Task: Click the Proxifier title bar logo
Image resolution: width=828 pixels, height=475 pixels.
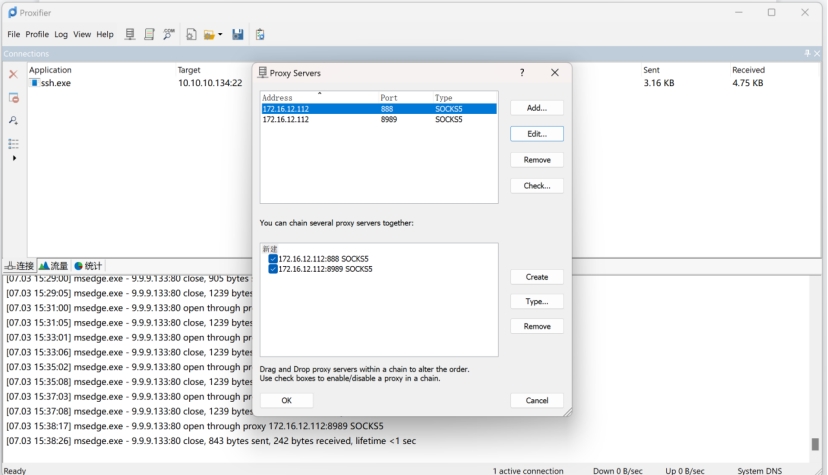Action: [12, 12]
